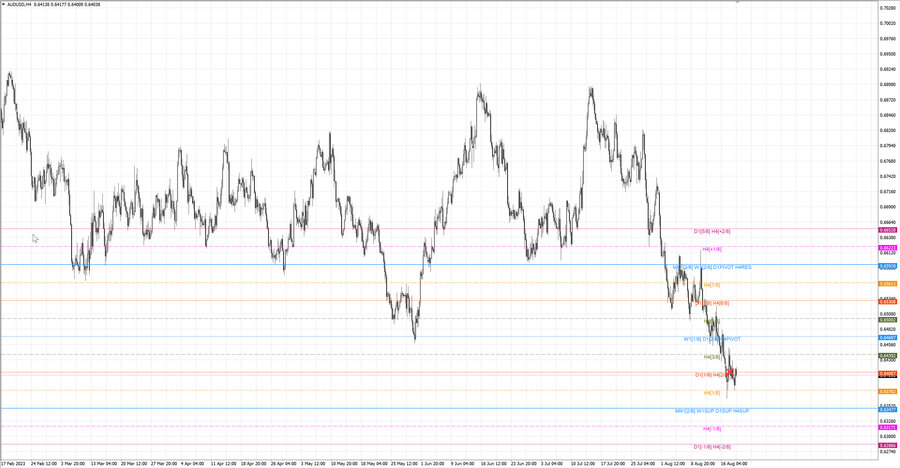Click the AUDUSD,H4 chart title text
900x468 pixels.
(19, 4)
